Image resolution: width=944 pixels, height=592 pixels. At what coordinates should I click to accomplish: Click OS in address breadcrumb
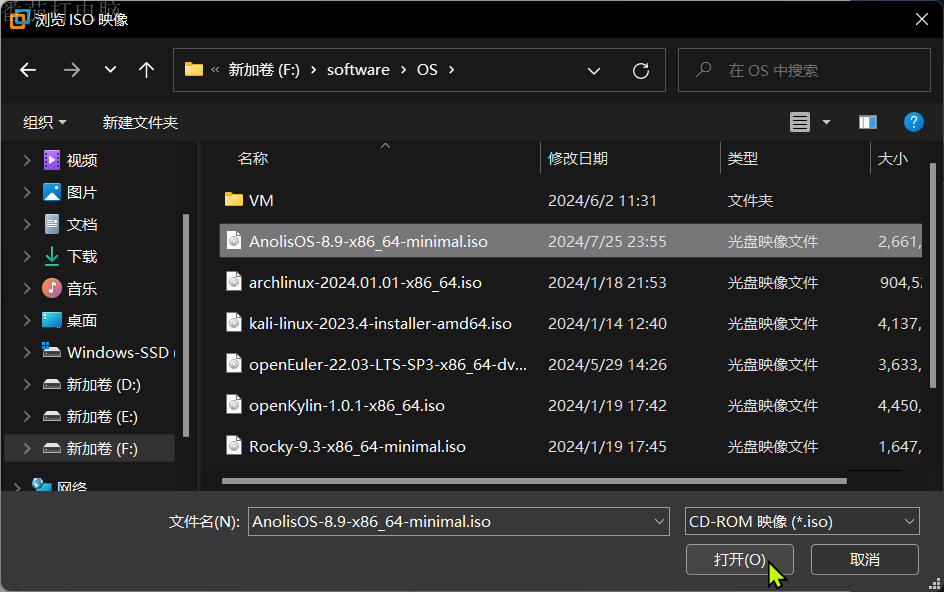click(x=427, y=70)
